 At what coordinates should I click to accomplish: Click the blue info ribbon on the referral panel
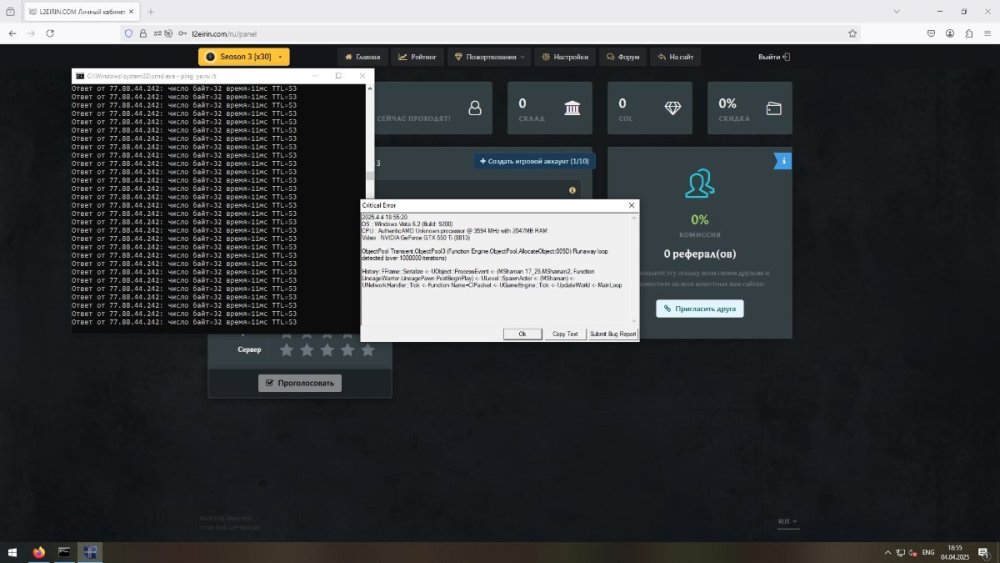pyautogui.click(x=784, y=159)
